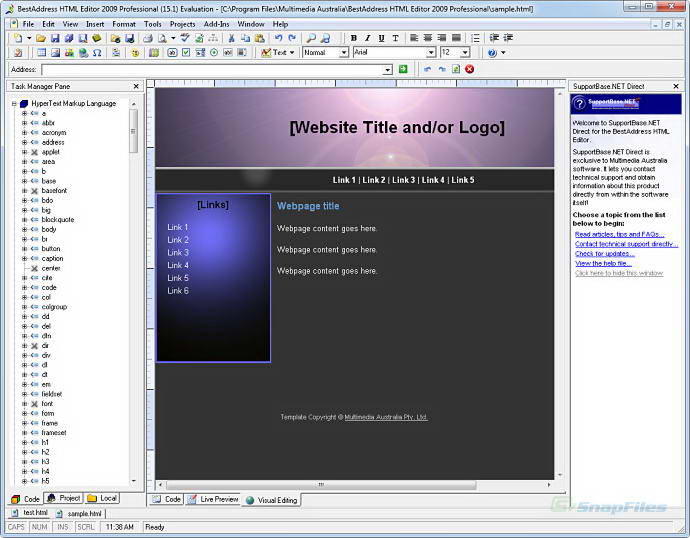The height and width of the screenshot is (538, 690).
Task: Click the Redo arrow icon
Action: tap(292, 38)
